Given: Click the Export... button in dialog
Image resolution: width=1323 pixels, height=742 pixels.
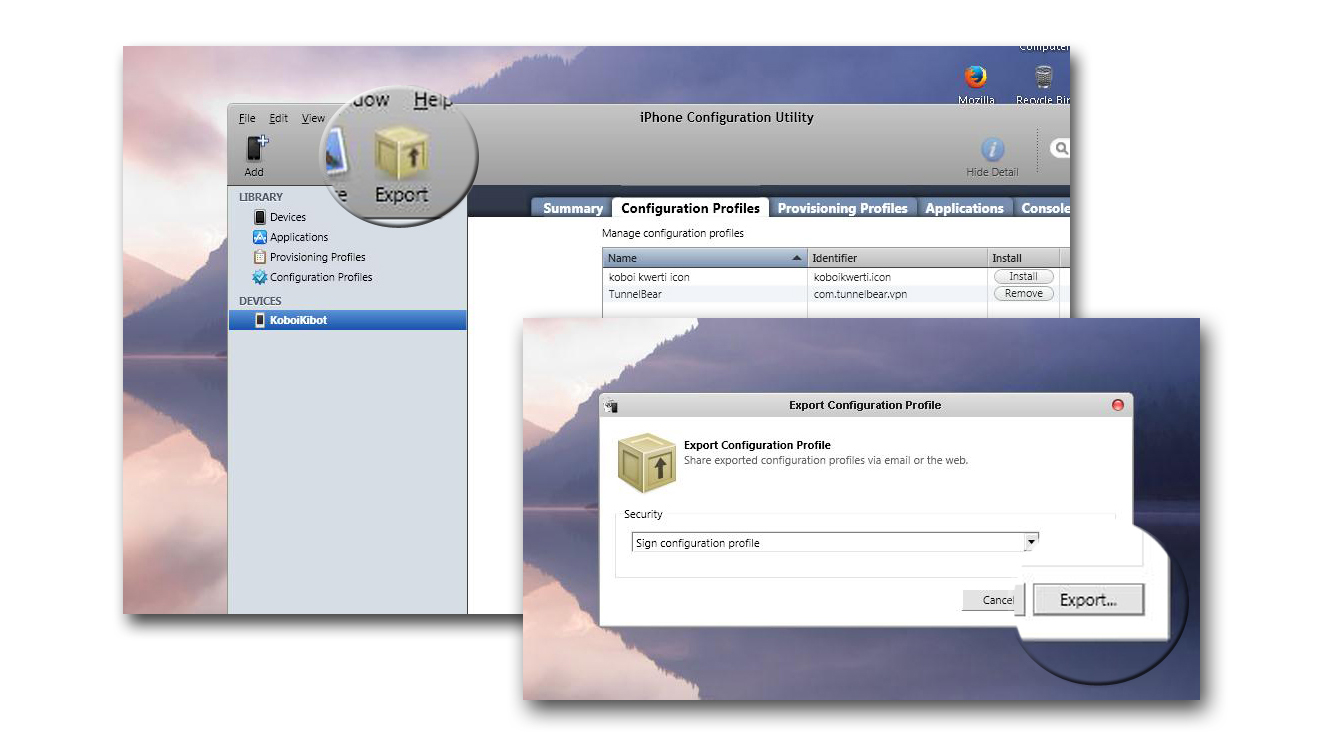Looking at the screenshot, I should coord(1088,600).
